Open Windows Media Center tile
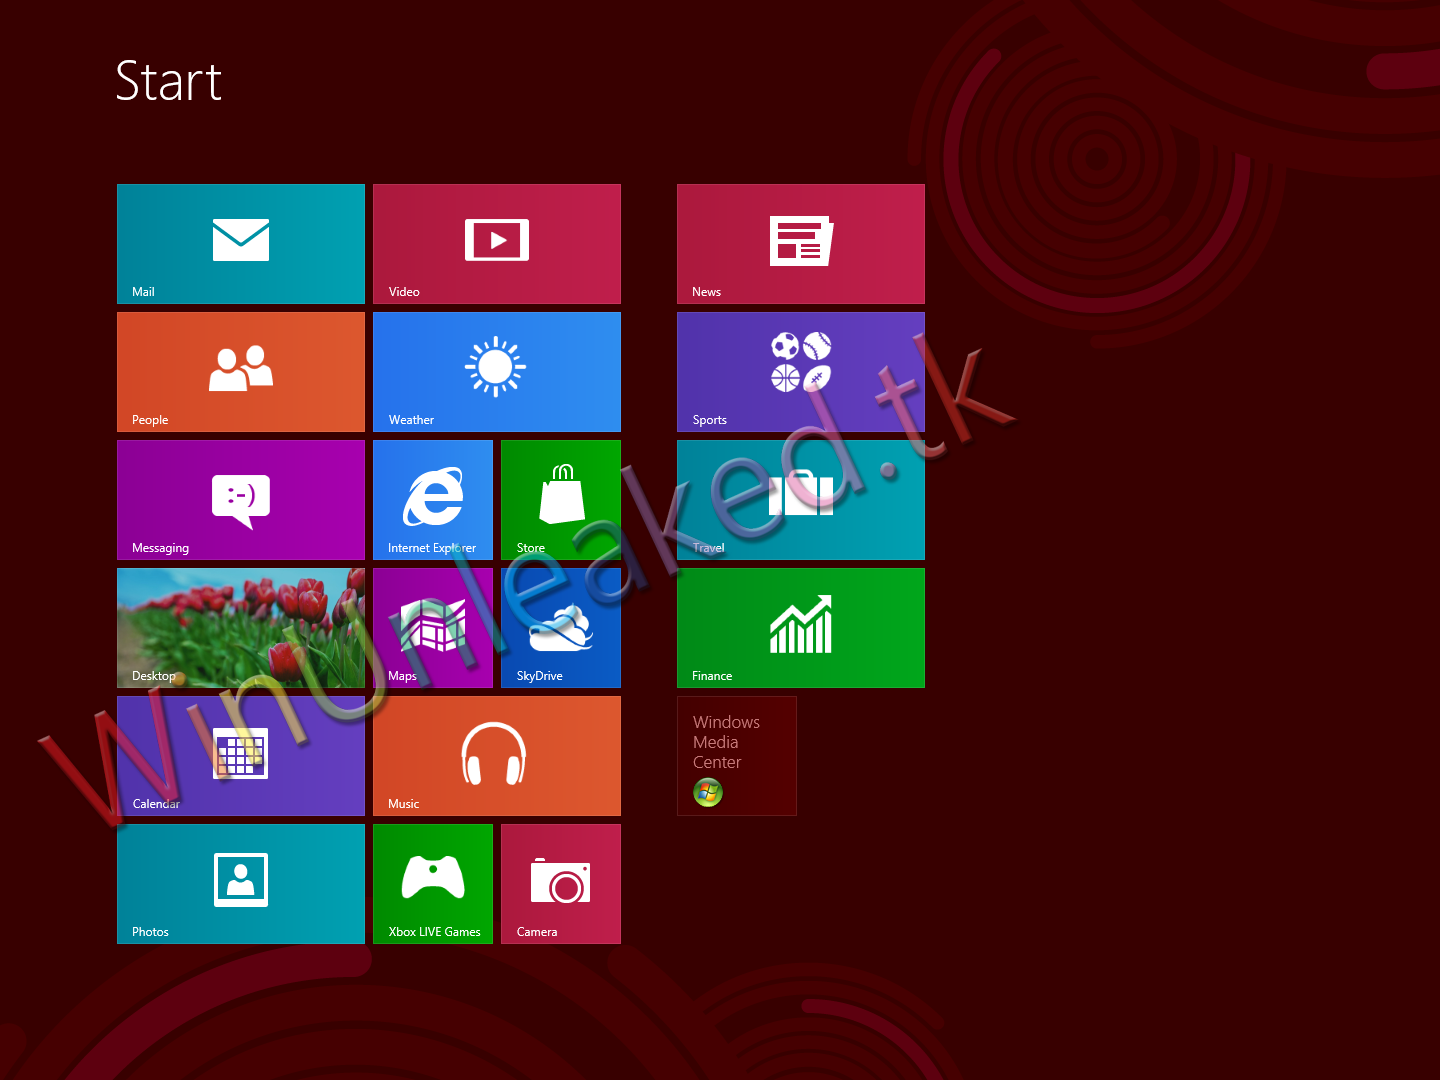The width and height of the screenshot is (1440, 1080). click(737, 756)
